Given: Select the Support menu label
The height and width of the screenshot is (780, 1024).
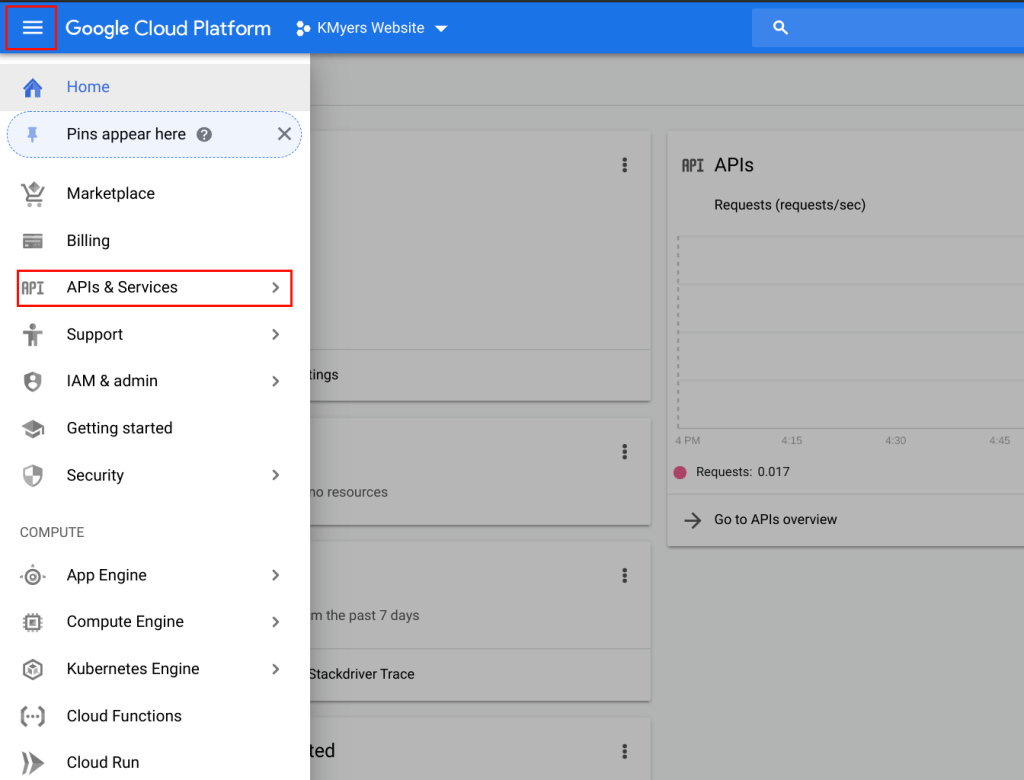Looking at the screenshot, I should pyautogui.click(x=95, y=334).
